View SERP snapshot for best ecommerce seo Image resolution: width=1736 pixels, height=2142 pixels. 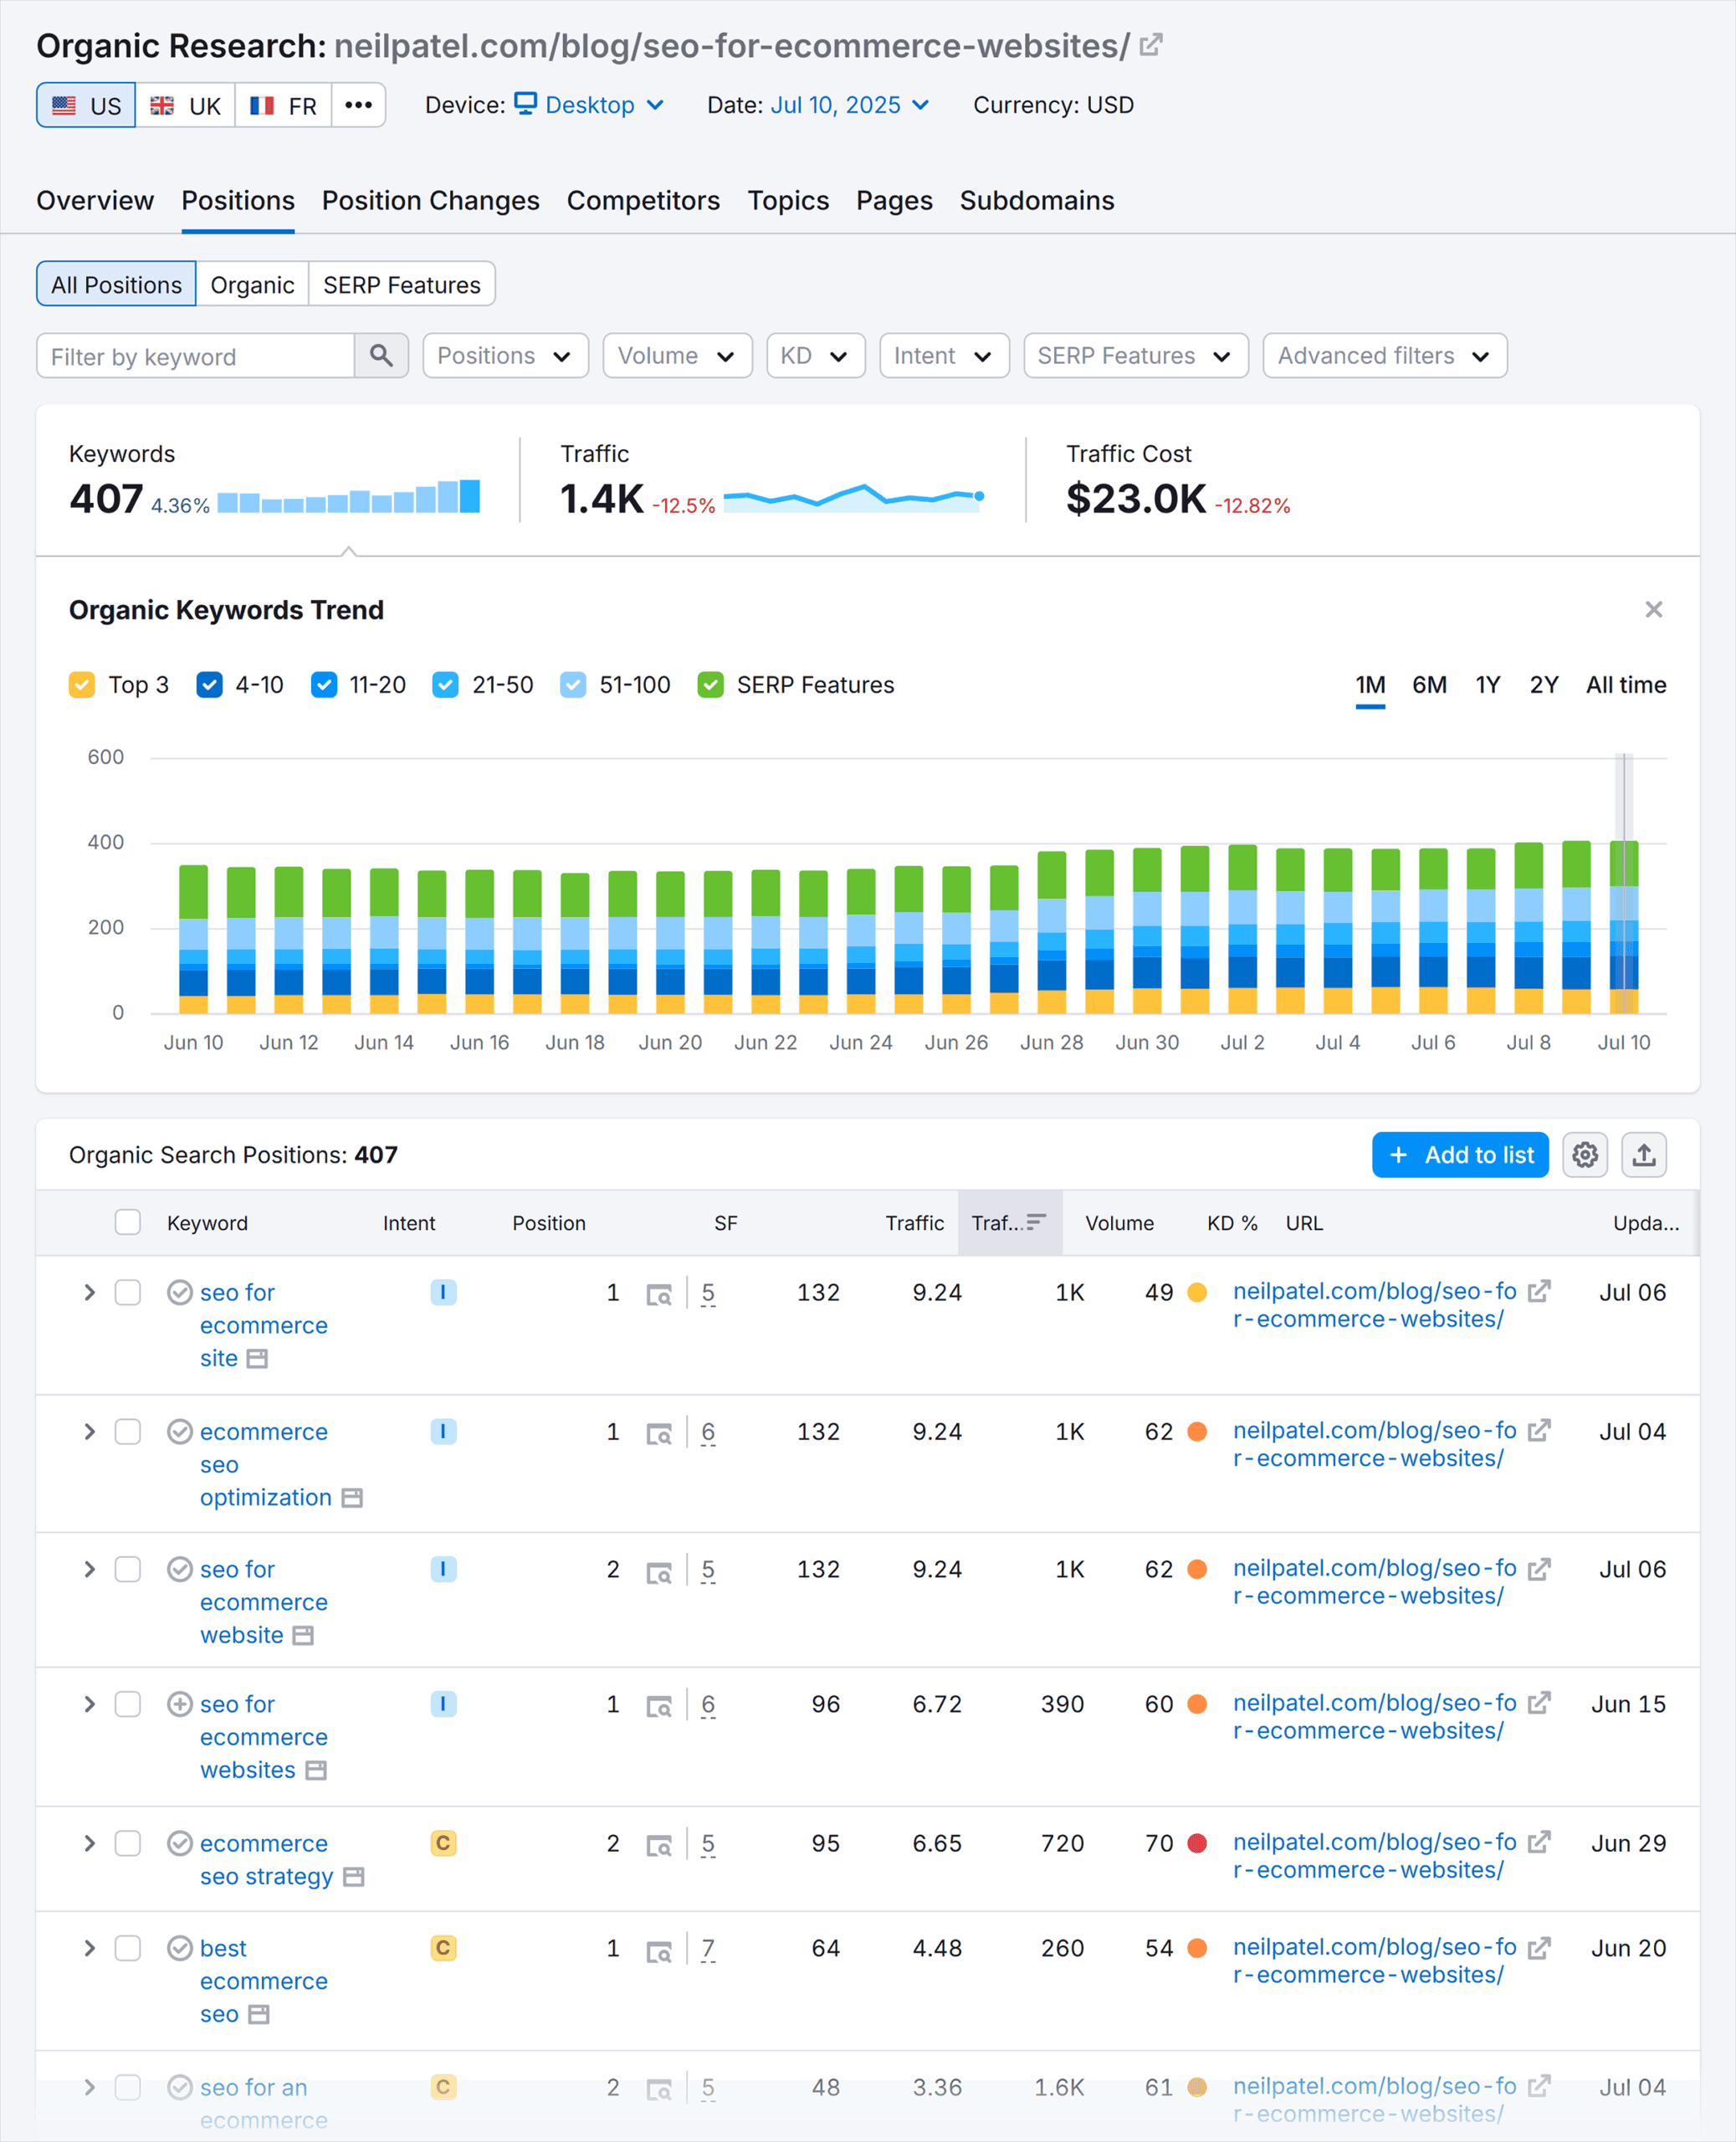tap(658, 1950)
